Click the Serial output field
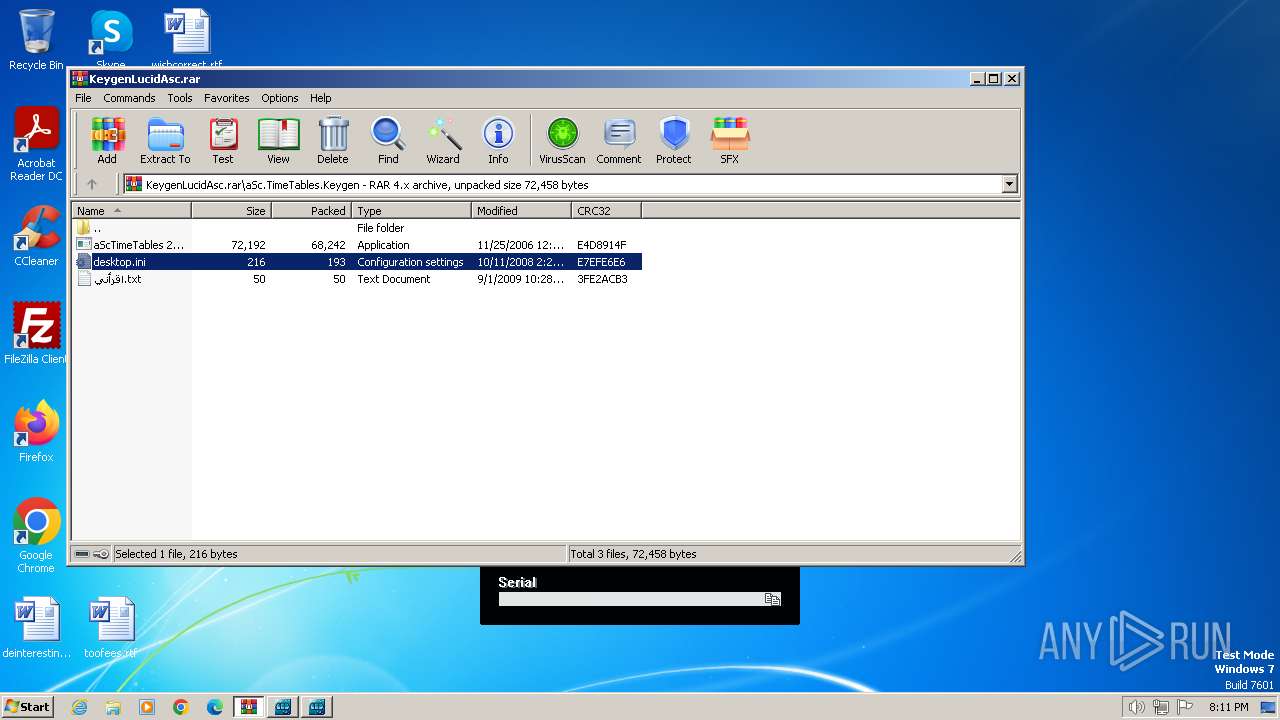The width and height of the screenshot is (1280, 720). pyautogui.click(x=630, y=599)
